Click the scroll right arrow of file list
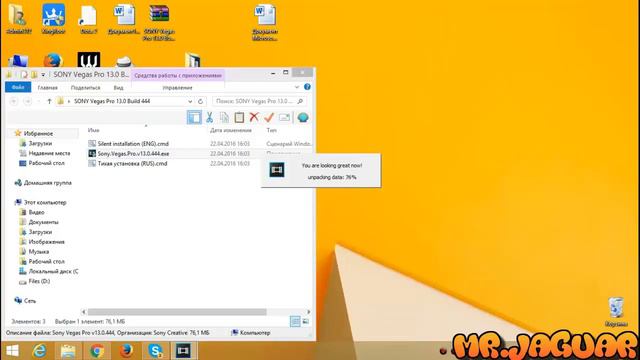 click(308, 312)
